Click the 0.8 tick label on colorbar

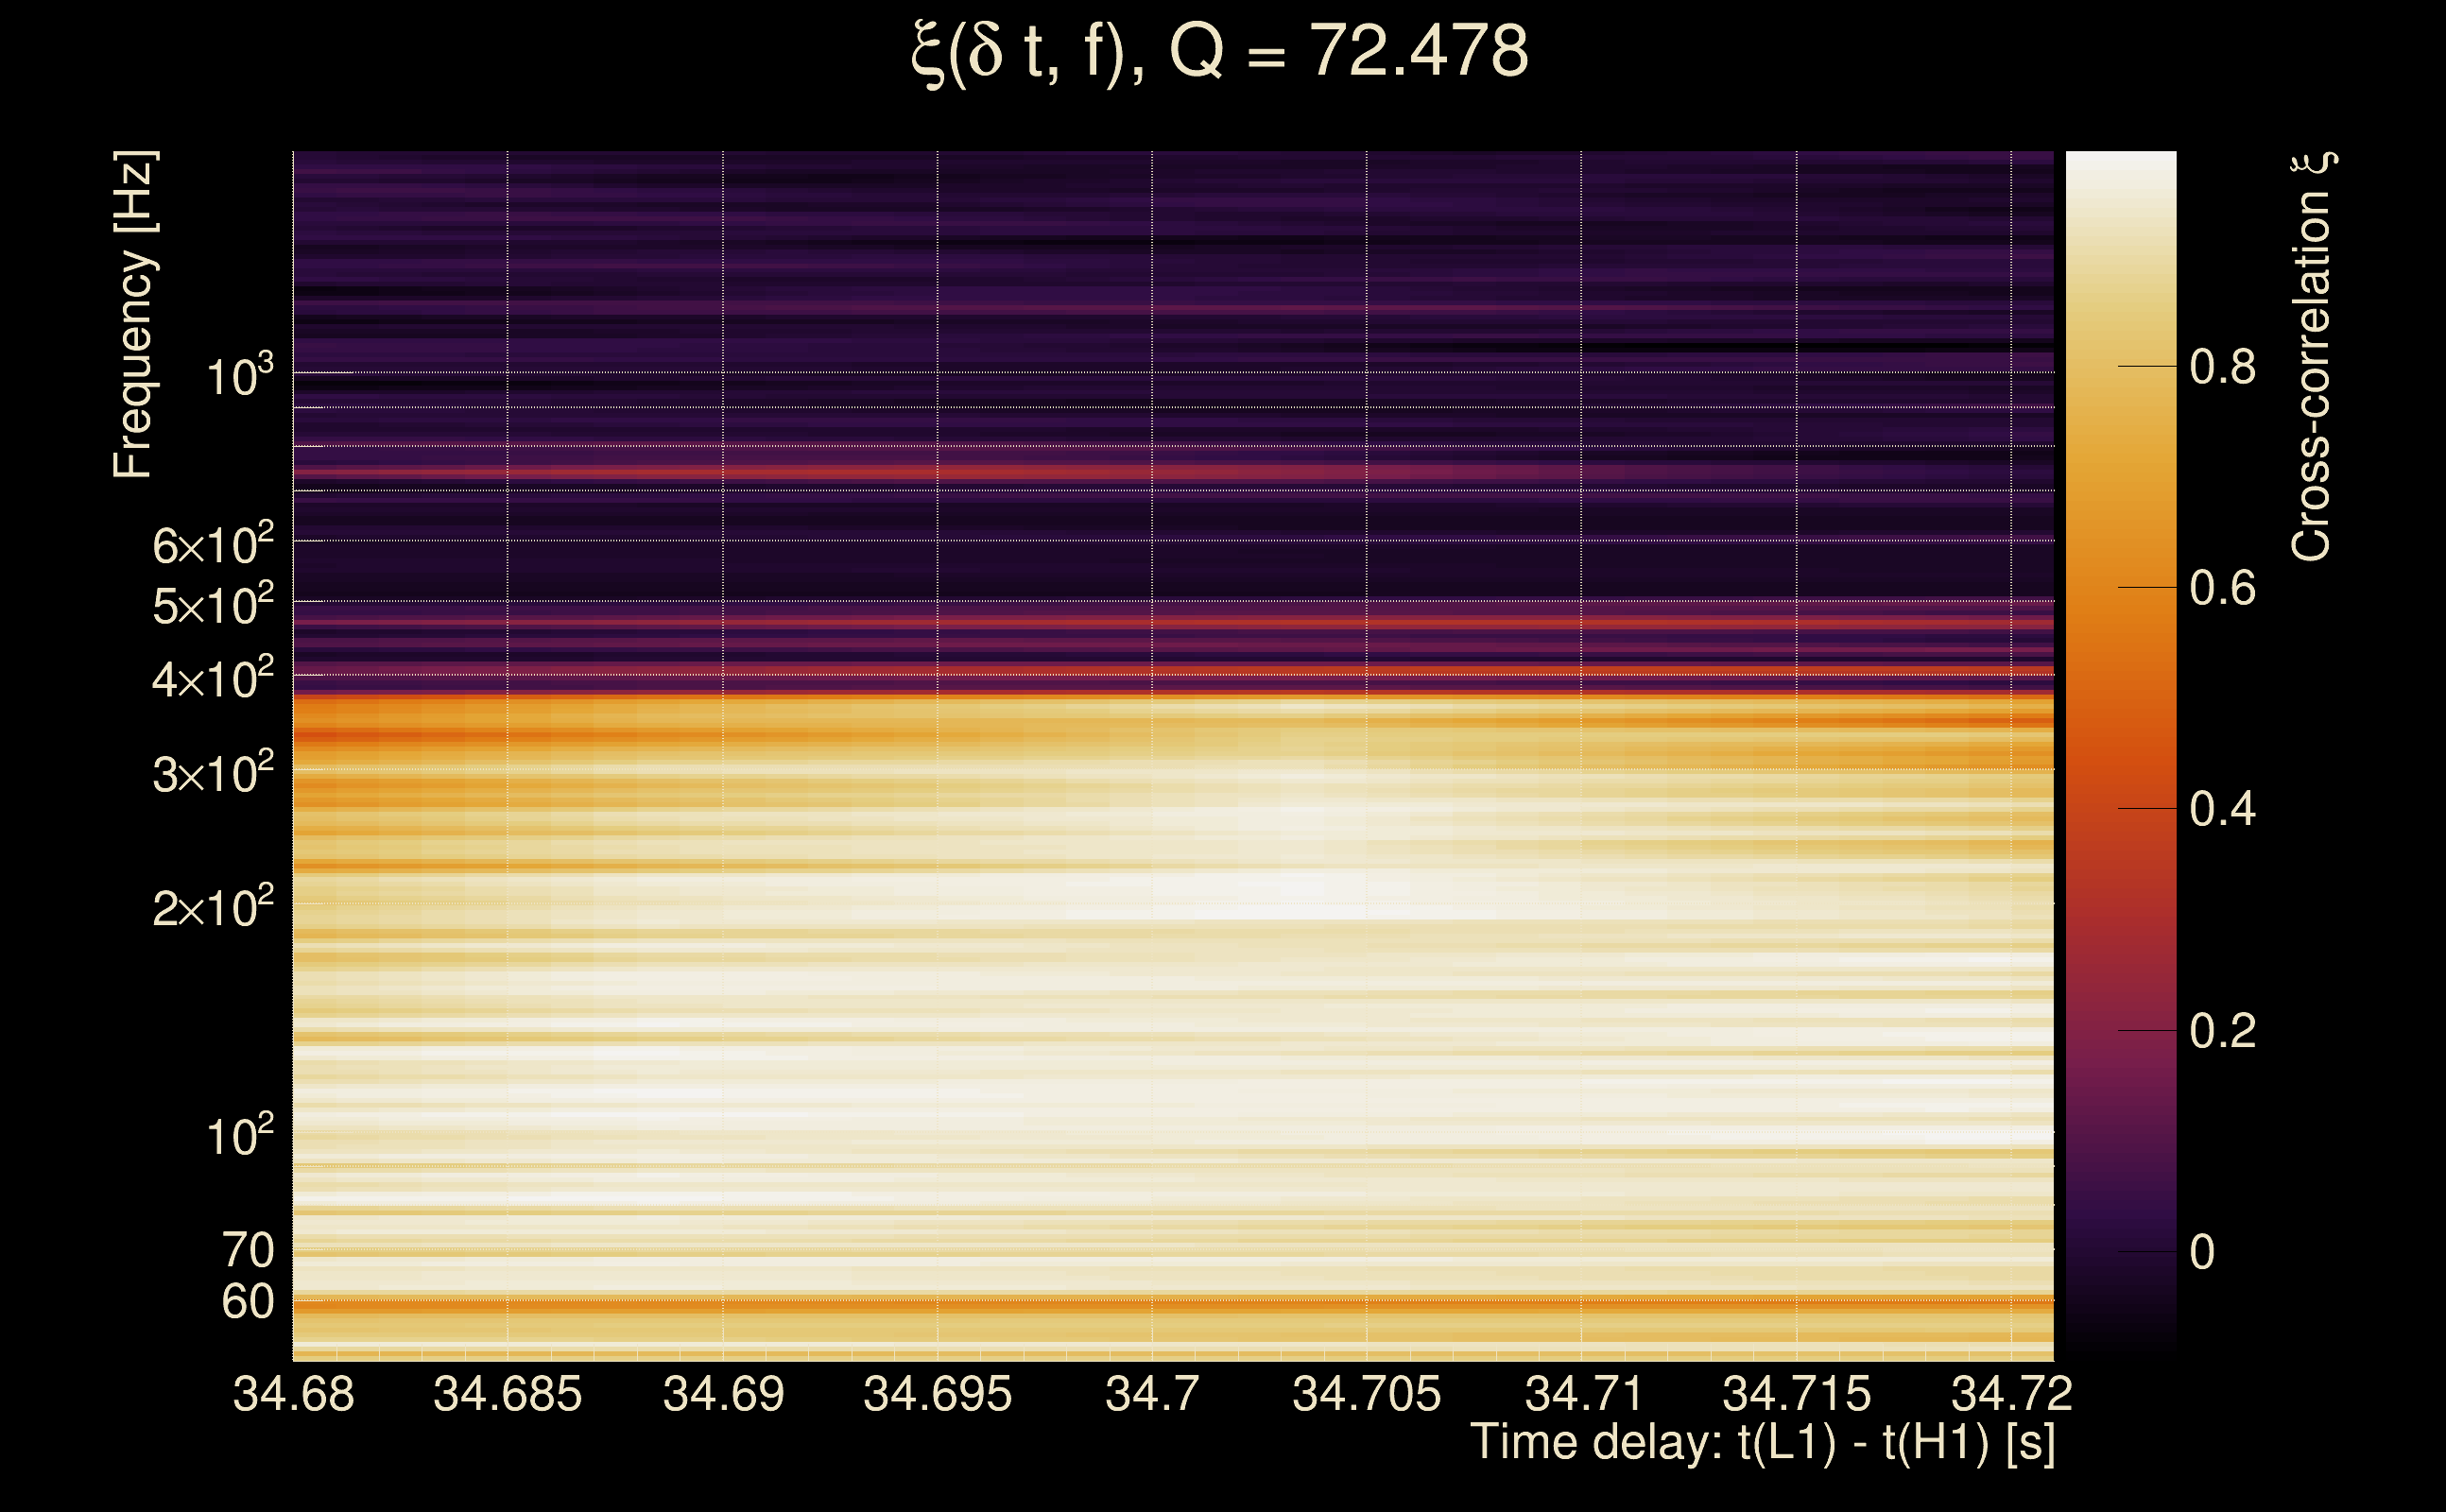2222,367
